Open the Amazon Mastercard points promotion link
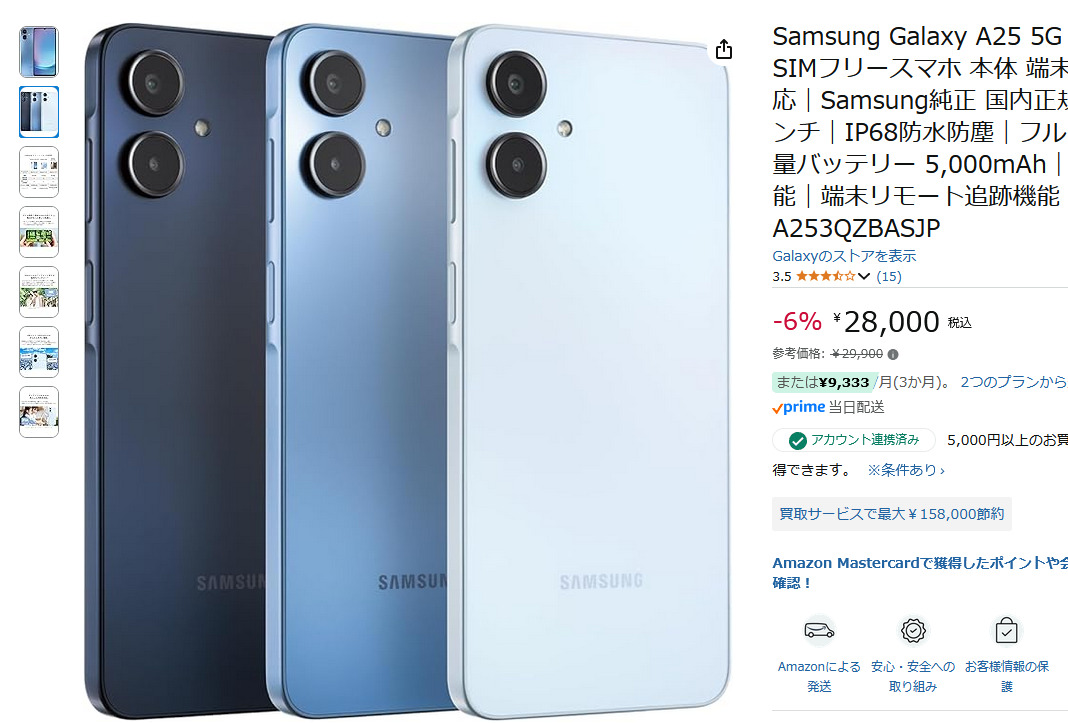This screenshot has height=723, width=1068. click(x=920, y=572)
